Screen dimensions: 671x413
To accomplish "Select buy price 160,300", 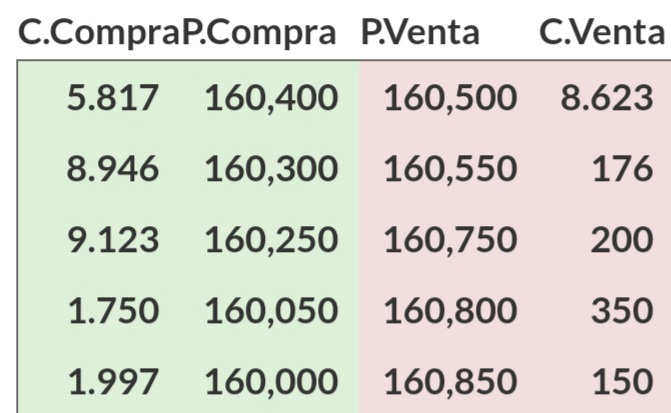I will pos(272,169).
